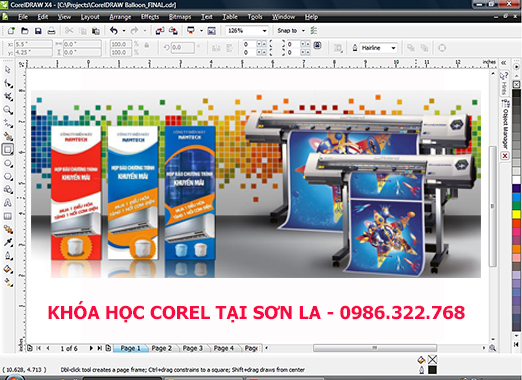This screenshot has width=522, height=380.
Task: Switch to Page 2 tab
Action: click(162, 348)
